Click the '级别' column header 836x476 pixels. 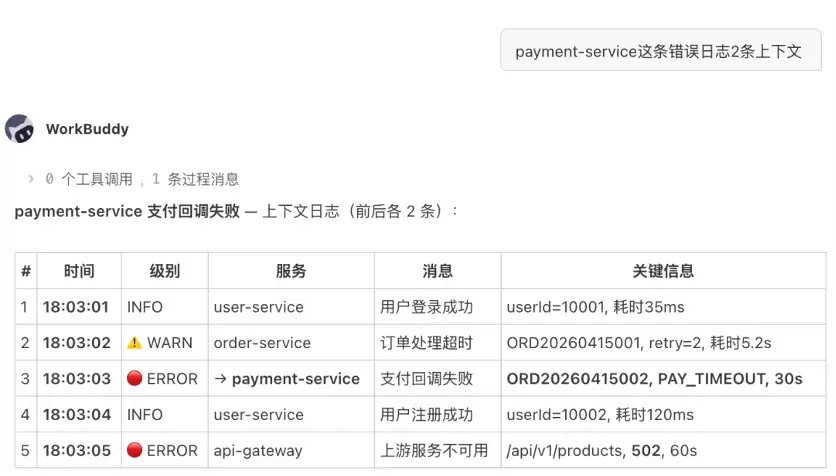pyautogui.click(x=164, y=271)
